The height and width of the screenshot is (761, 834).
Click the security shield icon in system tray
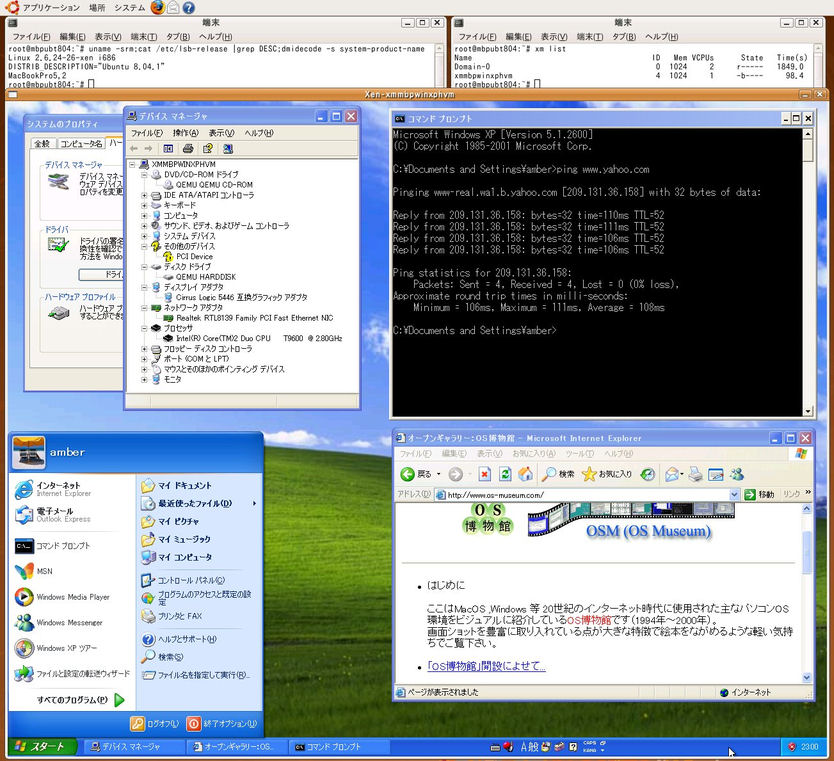tap(791, 747)
